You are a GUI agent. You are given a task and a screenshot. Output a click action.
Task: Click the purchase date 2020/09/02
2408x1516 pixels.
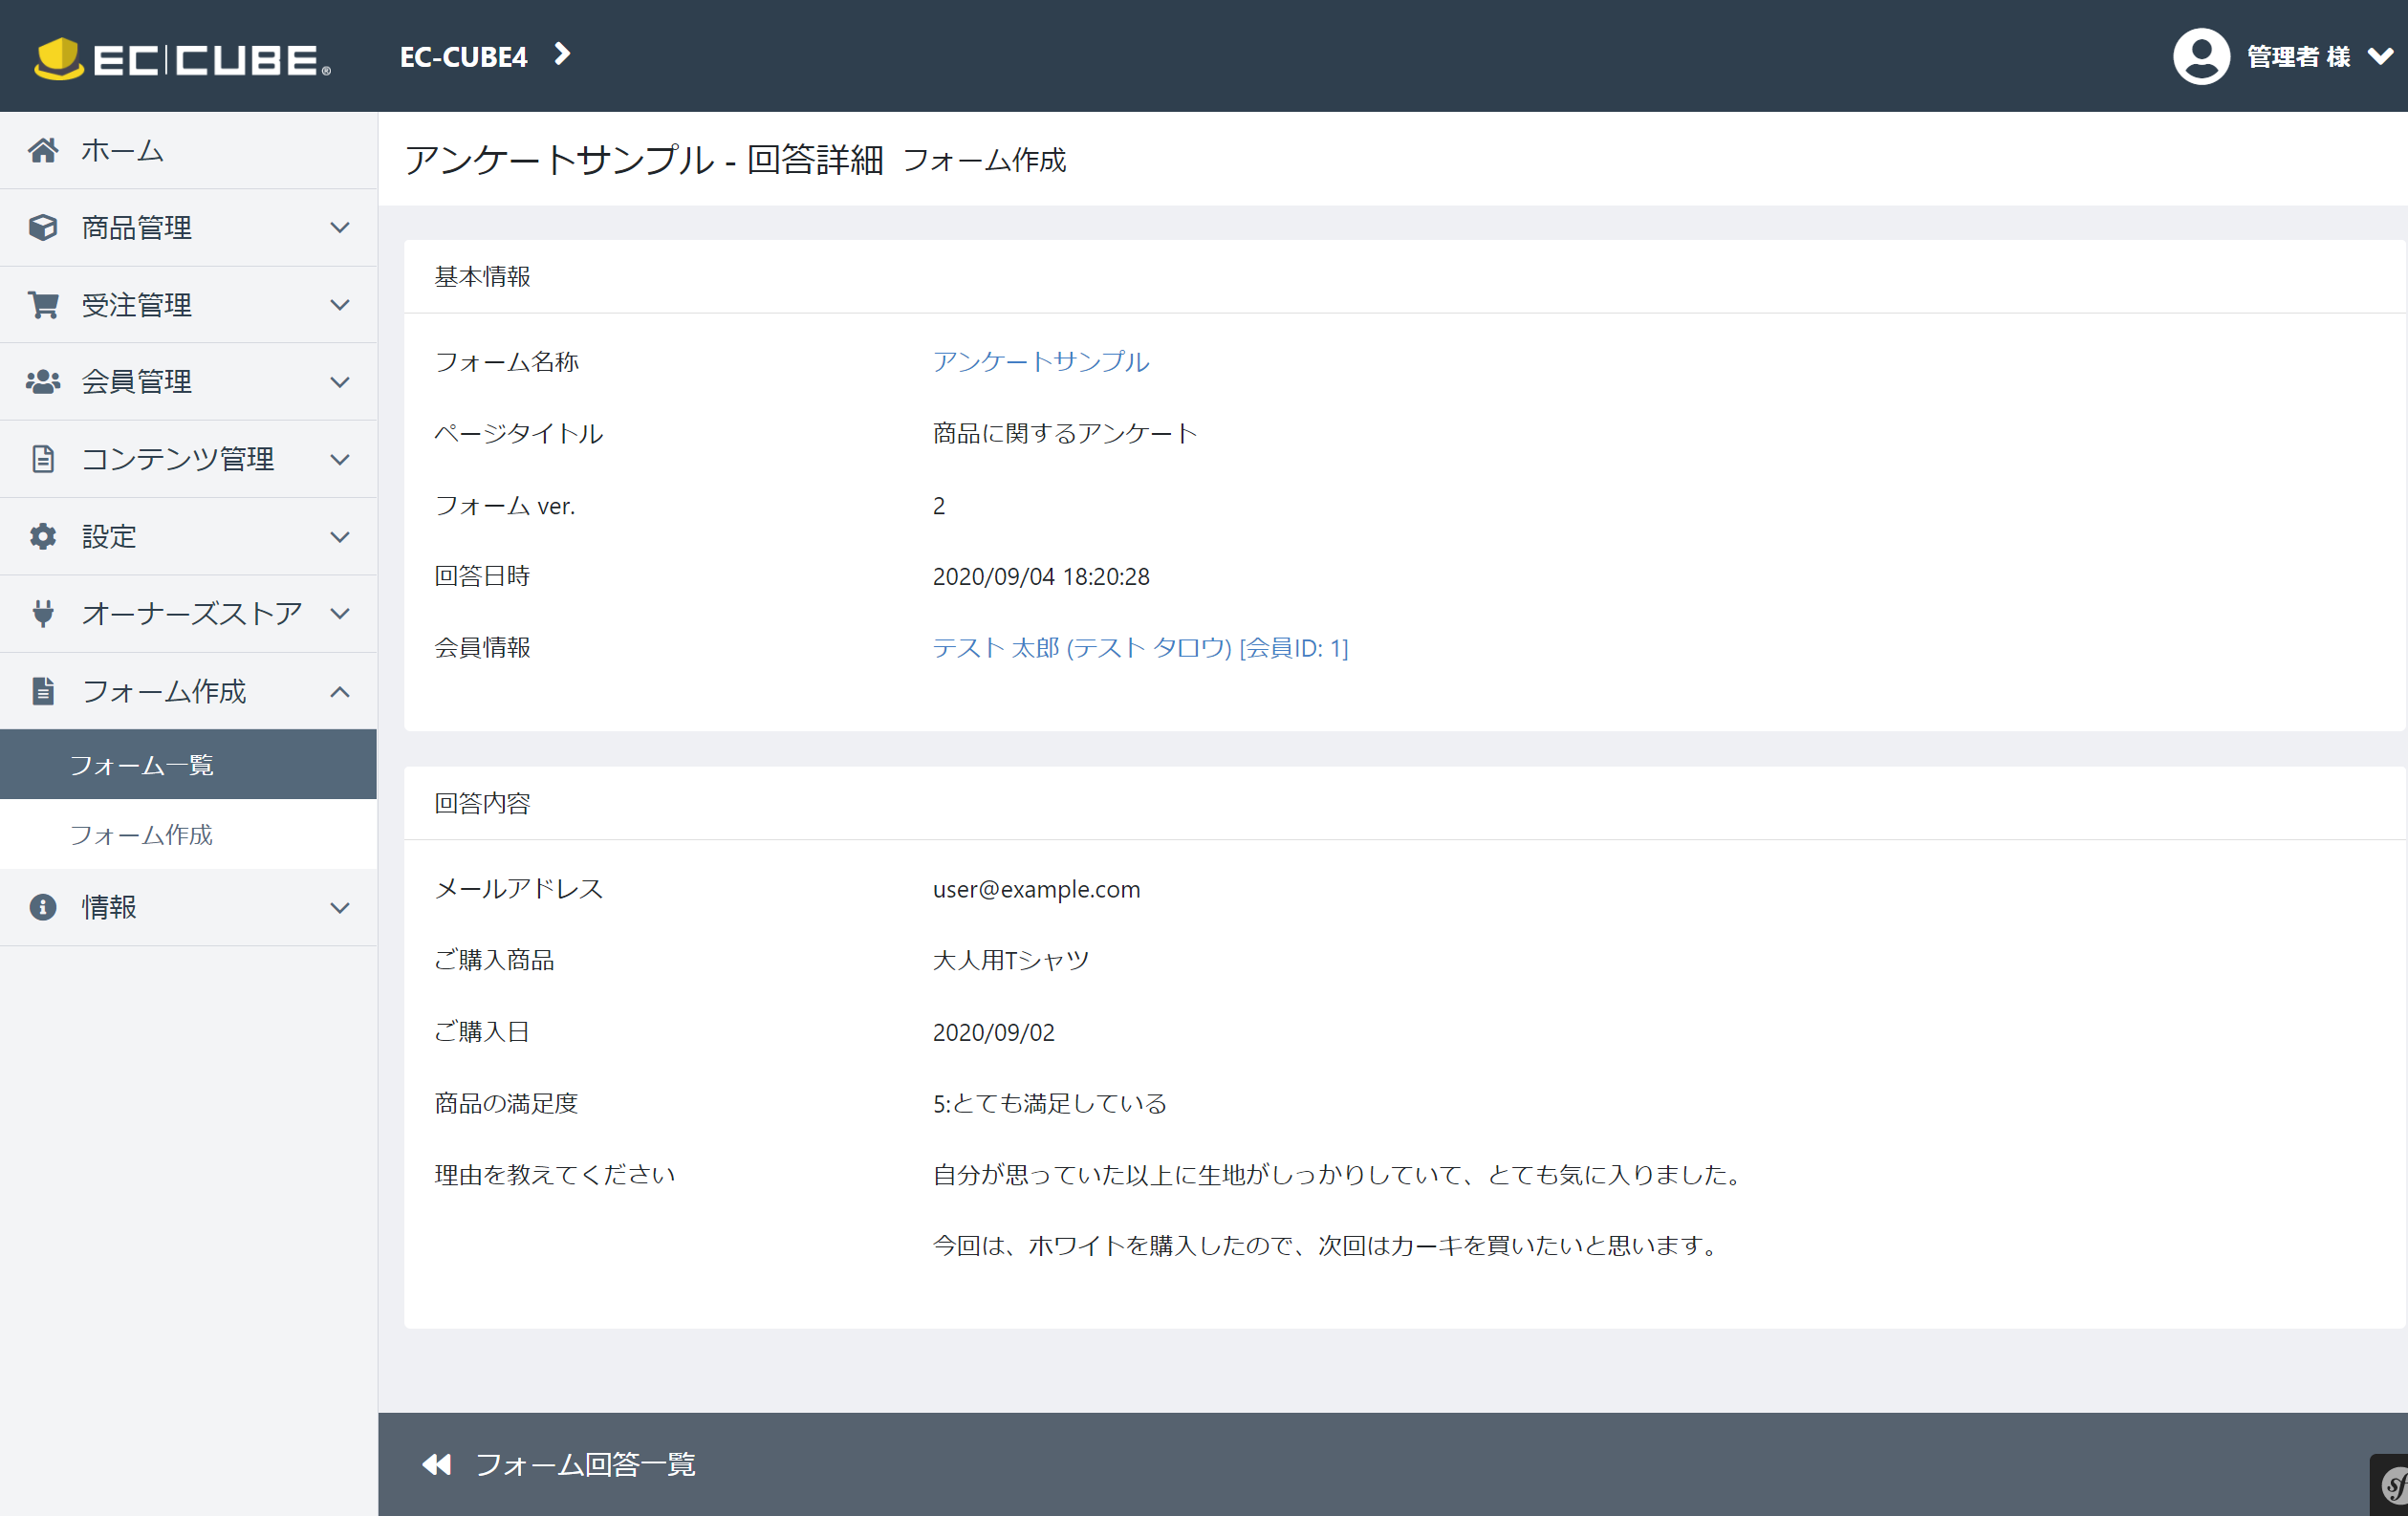[x=993, y=1032]
